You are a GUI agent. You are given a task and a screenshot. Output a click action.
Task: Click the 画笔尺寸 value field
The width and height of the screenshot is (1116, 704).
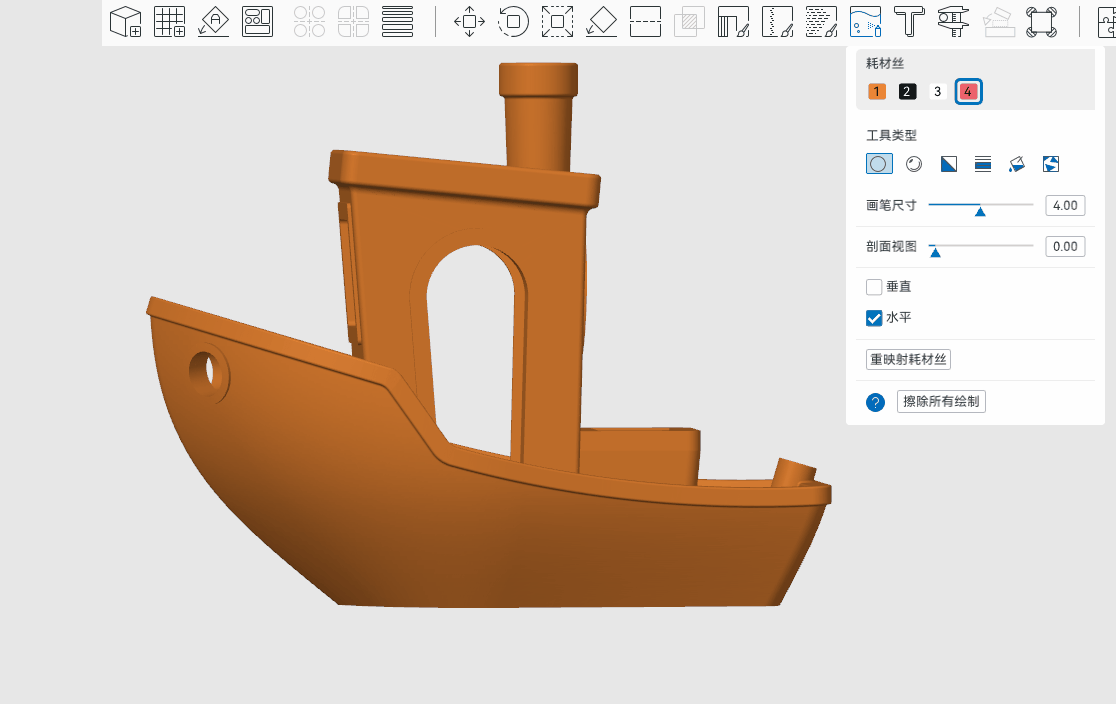click(x=1065, y=206)
